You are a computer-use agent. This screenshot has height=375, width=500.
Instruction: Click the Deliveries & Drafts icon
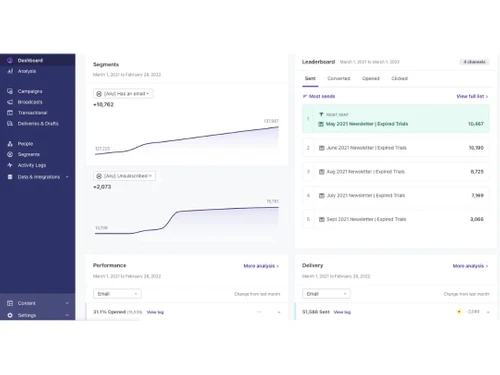point(10,123)
